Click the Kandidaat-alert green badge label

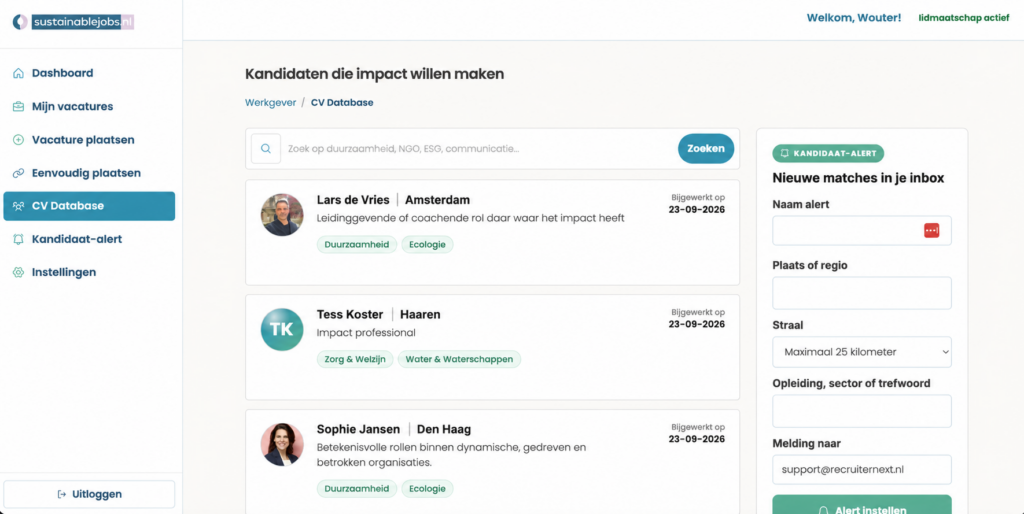[x=828, y=153]
